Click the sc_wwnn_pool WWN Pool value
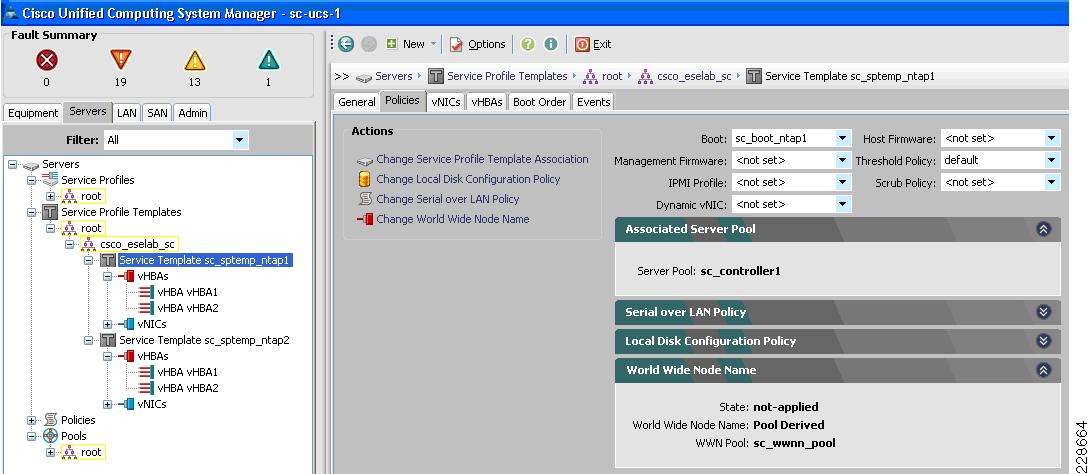The width and height of the screenshot is (1088, 474). coord(794,443)
